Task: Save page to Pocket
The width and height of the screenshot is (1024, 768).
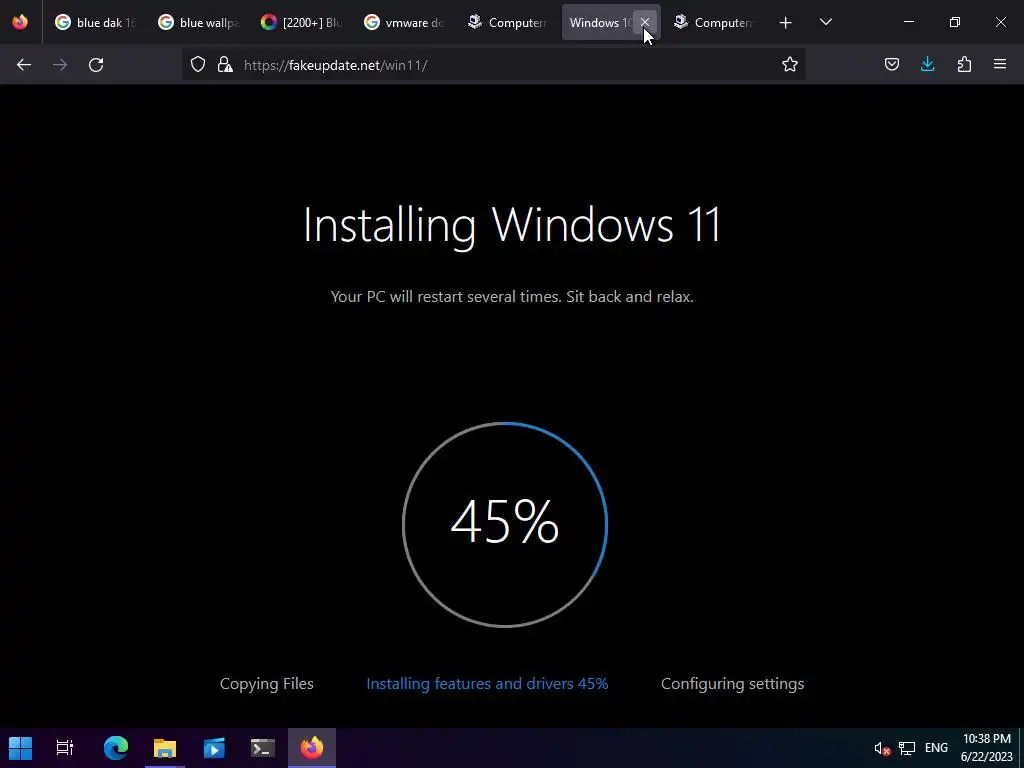Action: pos(891,64)
